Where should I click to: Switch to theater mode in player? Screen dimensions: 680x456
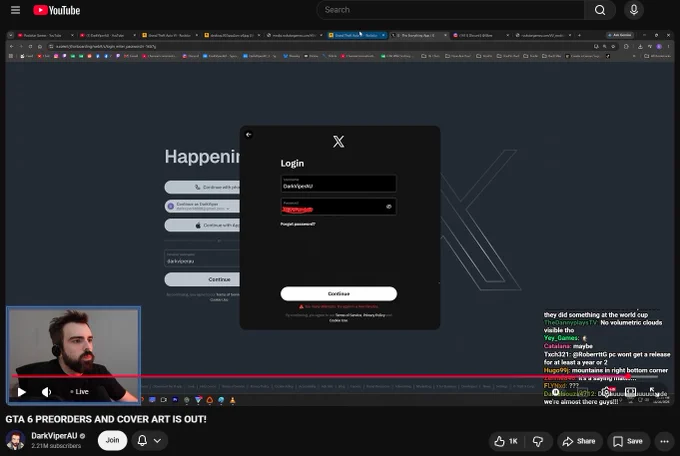click(631, 392)
